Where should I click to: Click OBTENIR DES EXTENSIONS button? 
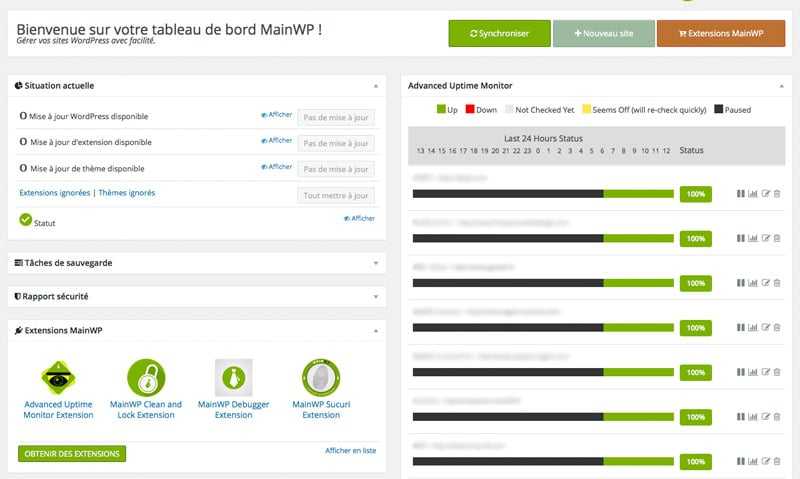(x=72, y=453)
